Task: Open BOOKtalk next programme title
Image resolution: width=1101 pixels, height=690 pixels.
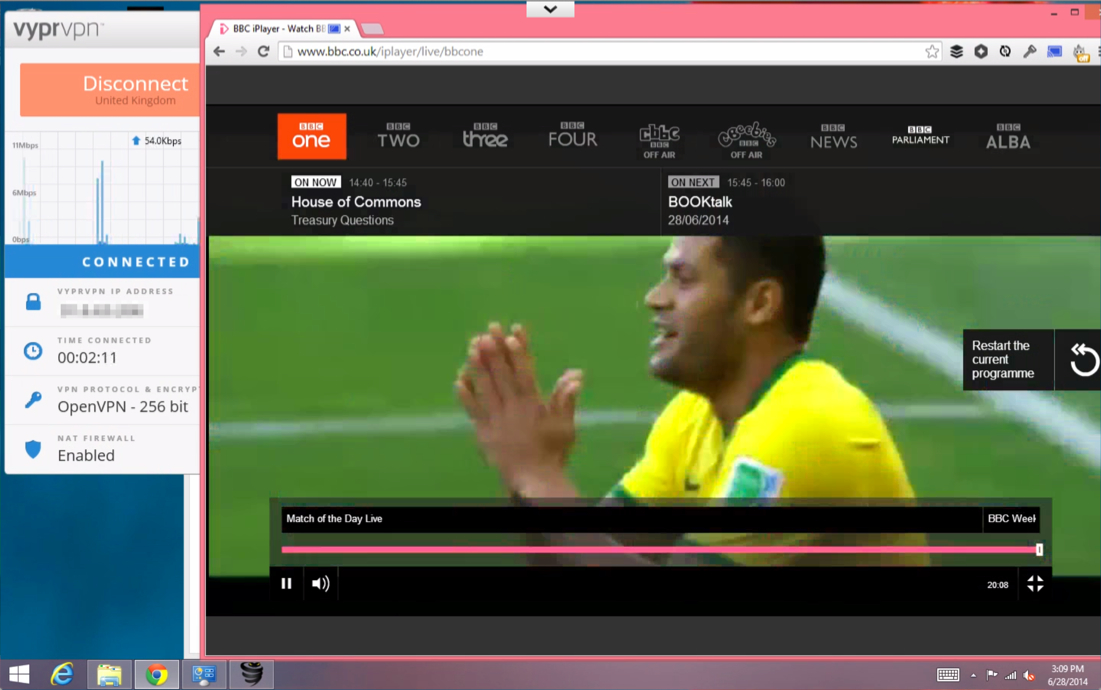Action: 700,202
